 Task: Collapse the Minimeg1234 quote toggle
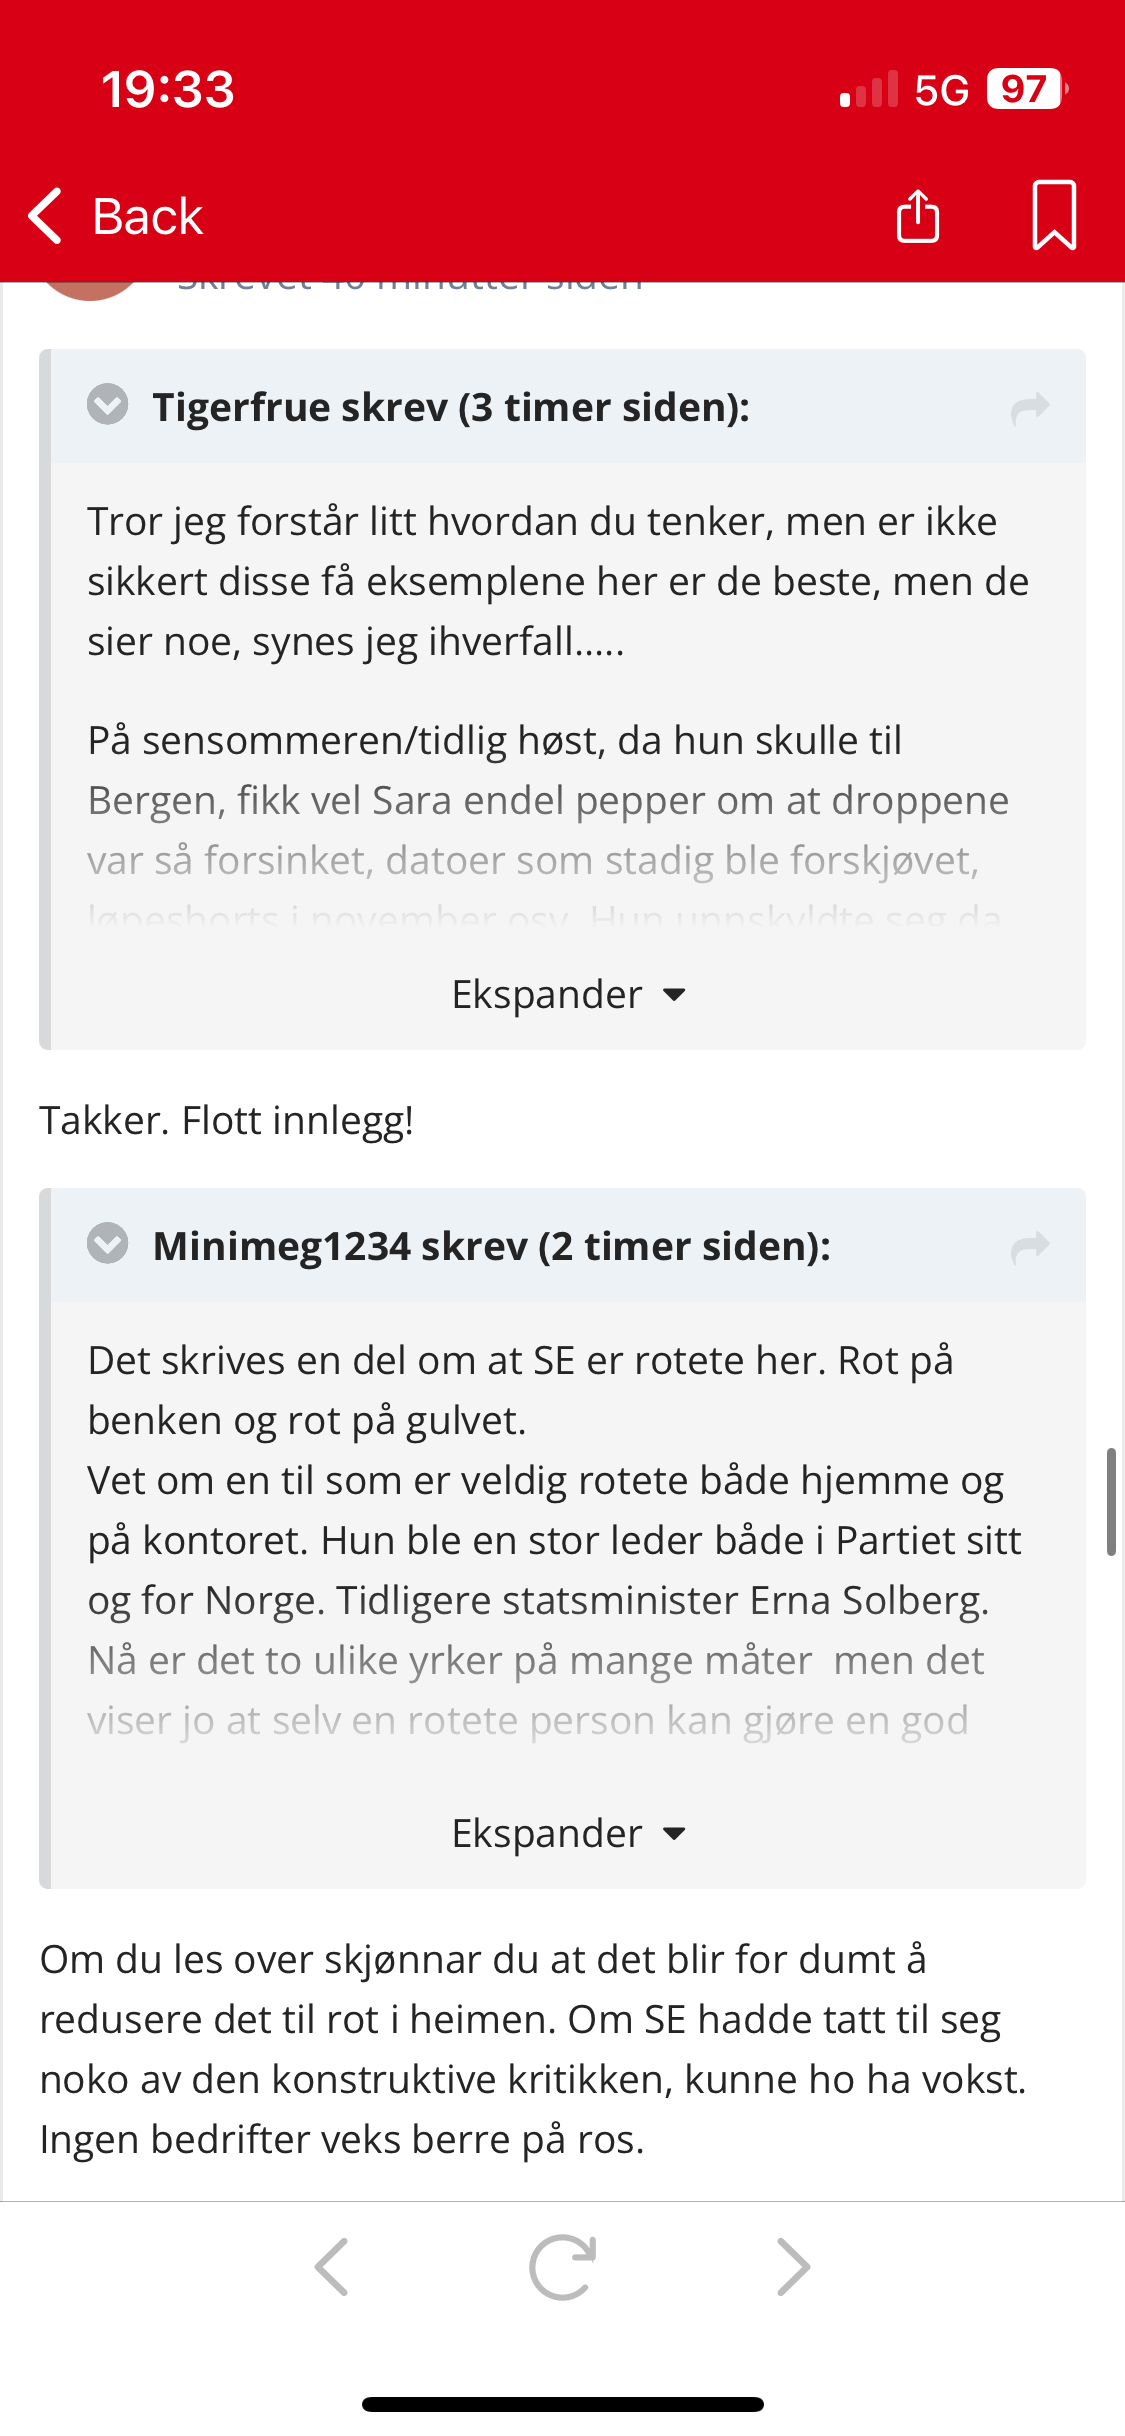coord(108,1244)
